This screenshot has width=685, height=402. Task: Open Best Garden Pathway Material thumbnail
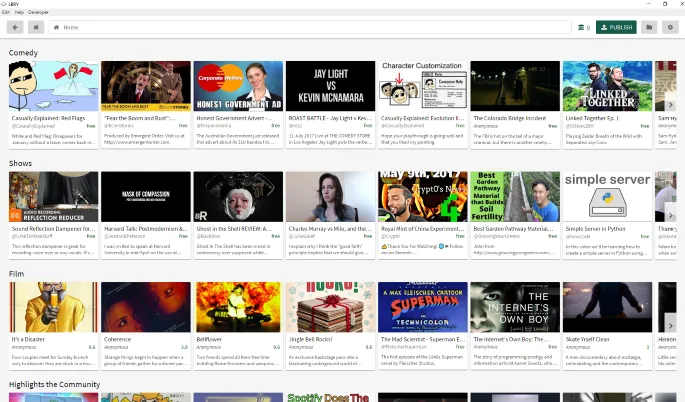515,197
